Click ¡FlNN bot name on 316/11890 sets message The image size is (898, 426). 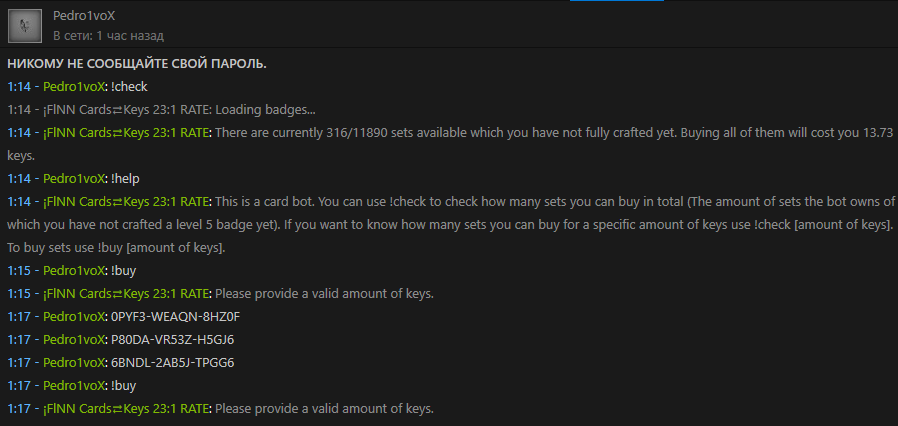point(127,133)
